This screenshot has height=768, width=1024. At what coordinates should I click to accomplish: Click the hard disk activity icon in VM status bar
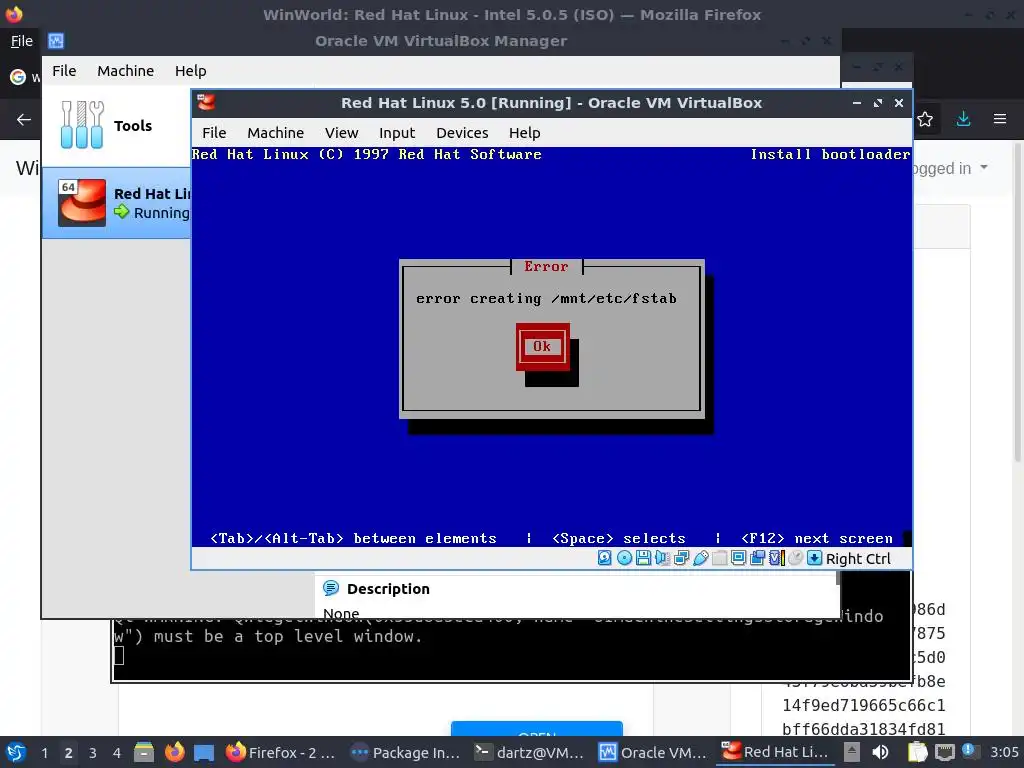pyautogui.click(x=605, y=558)
